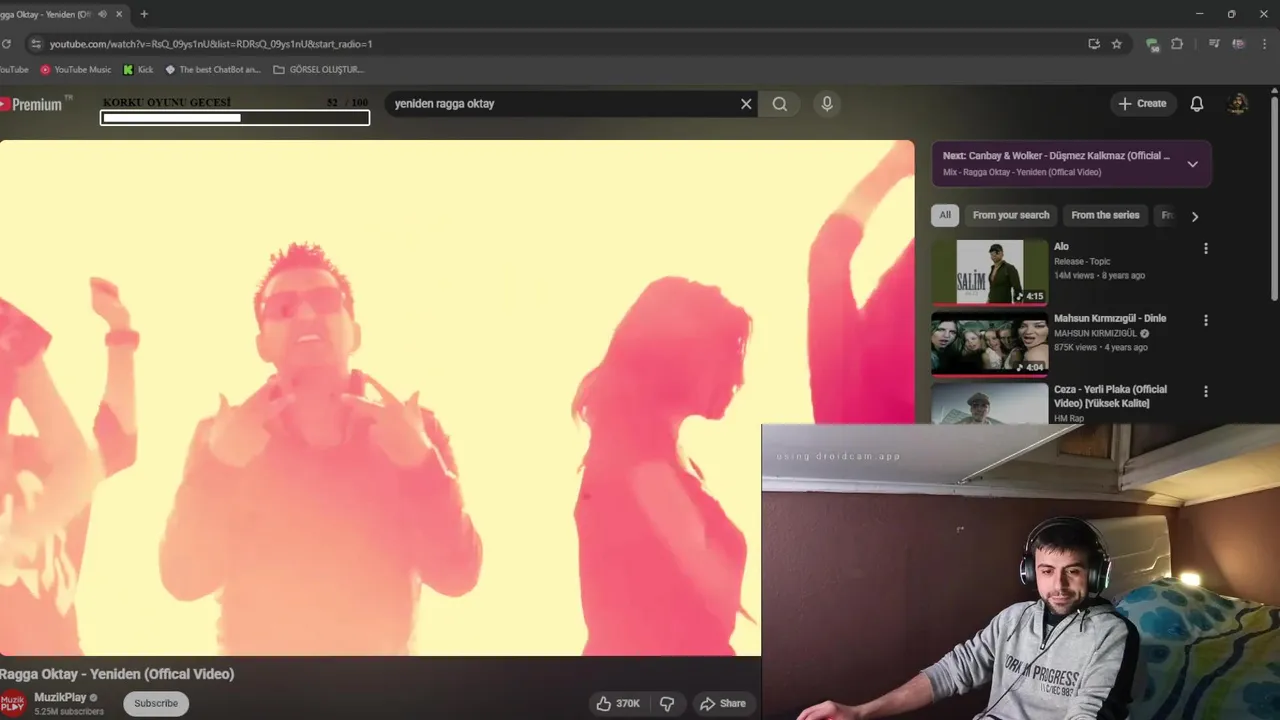Open the Mahsun Kırmızıgül - Dinle thumbnail

click(x=989, y=344)
